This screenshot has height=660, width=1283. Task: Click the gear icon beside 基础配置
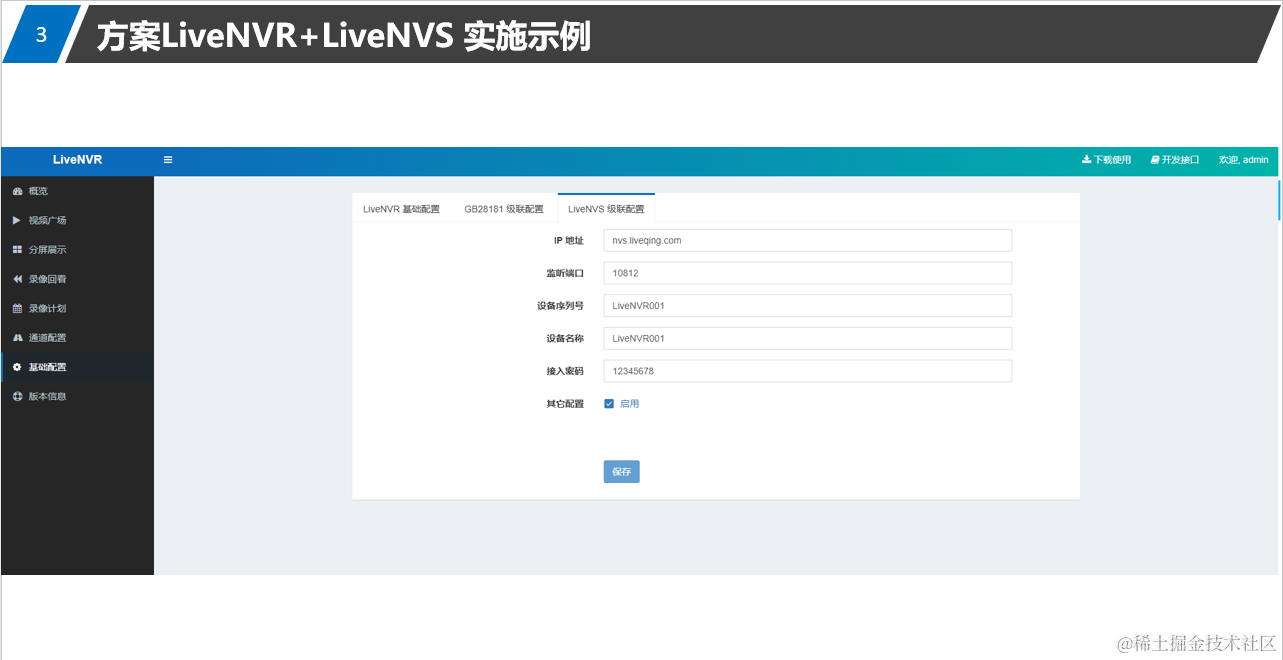[17, 367]
